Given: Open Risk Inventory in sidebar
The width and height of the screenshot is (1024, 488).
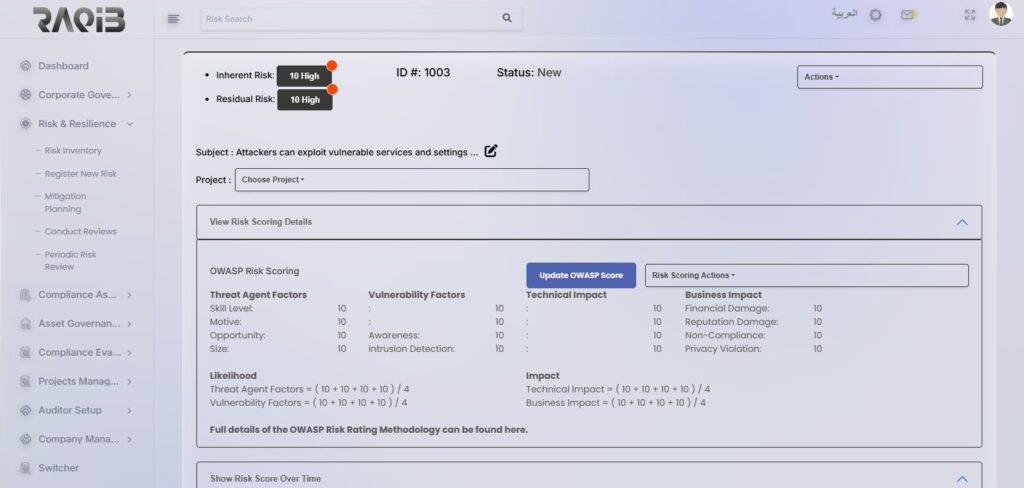Looking at the screenshot, I should pyautogui.click(x=73, y=151).
